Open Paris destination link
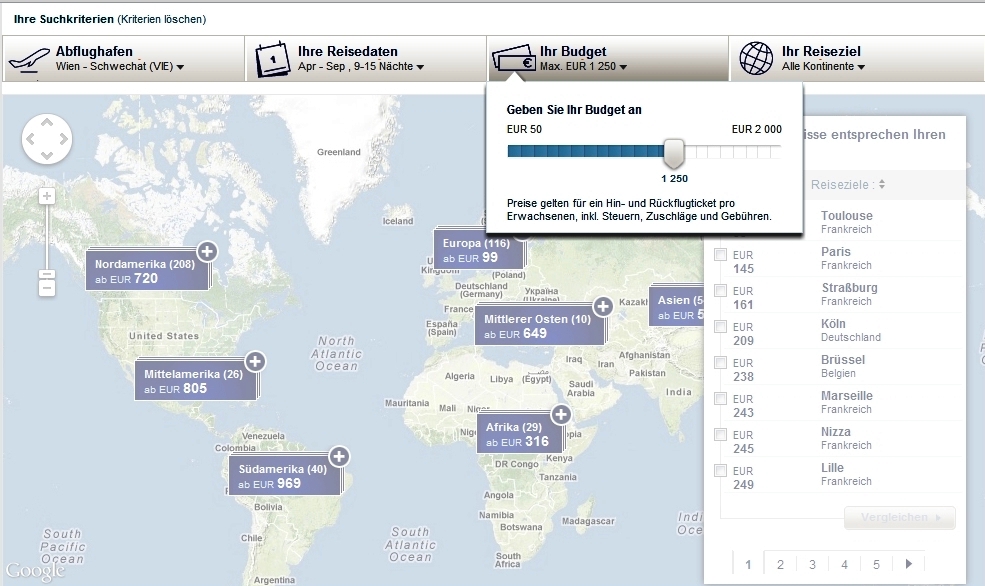The width and height of the screenshot is (985, 586). (x=835, y=252)
